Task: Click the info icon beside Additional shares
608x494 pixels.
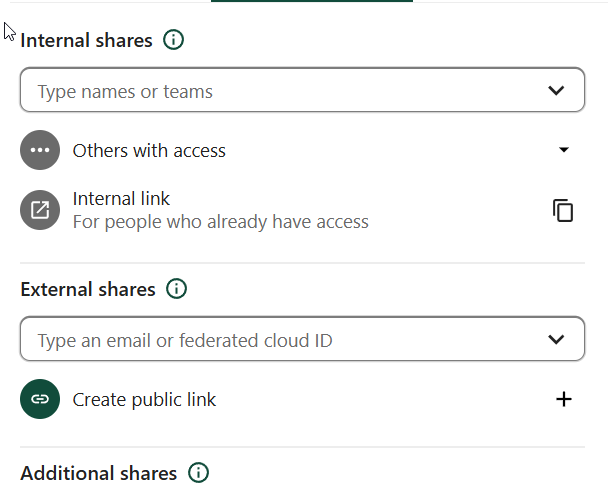Action: (199, 473)
